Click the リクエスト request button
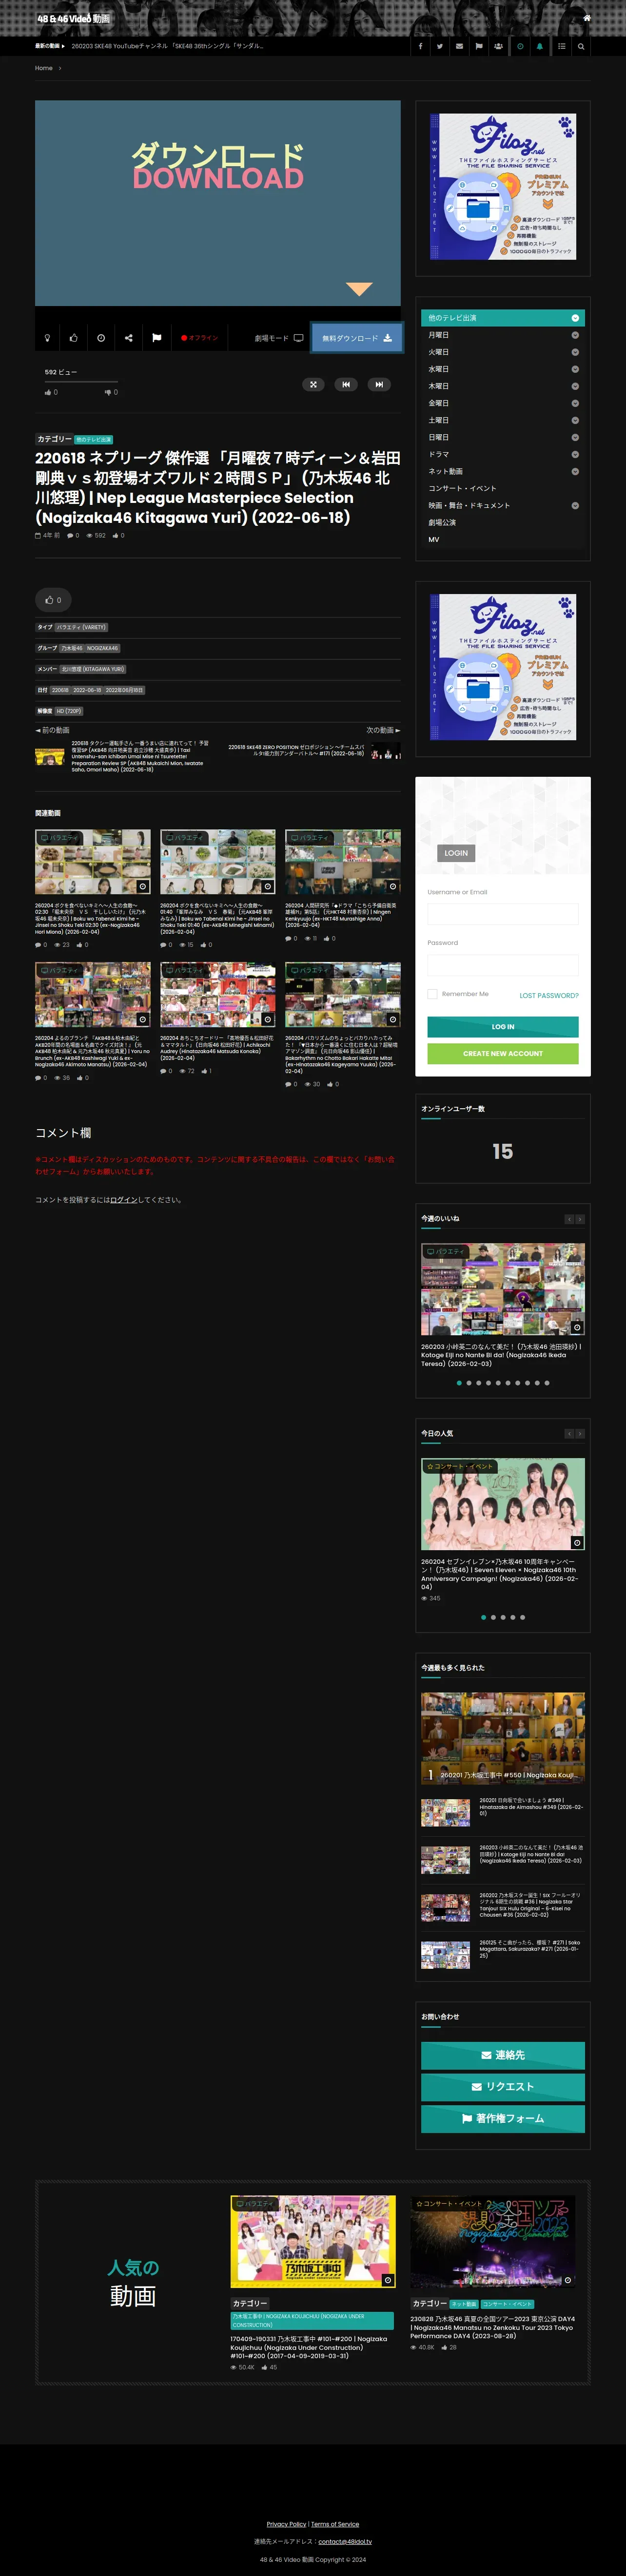 [x=503, y=2087]
